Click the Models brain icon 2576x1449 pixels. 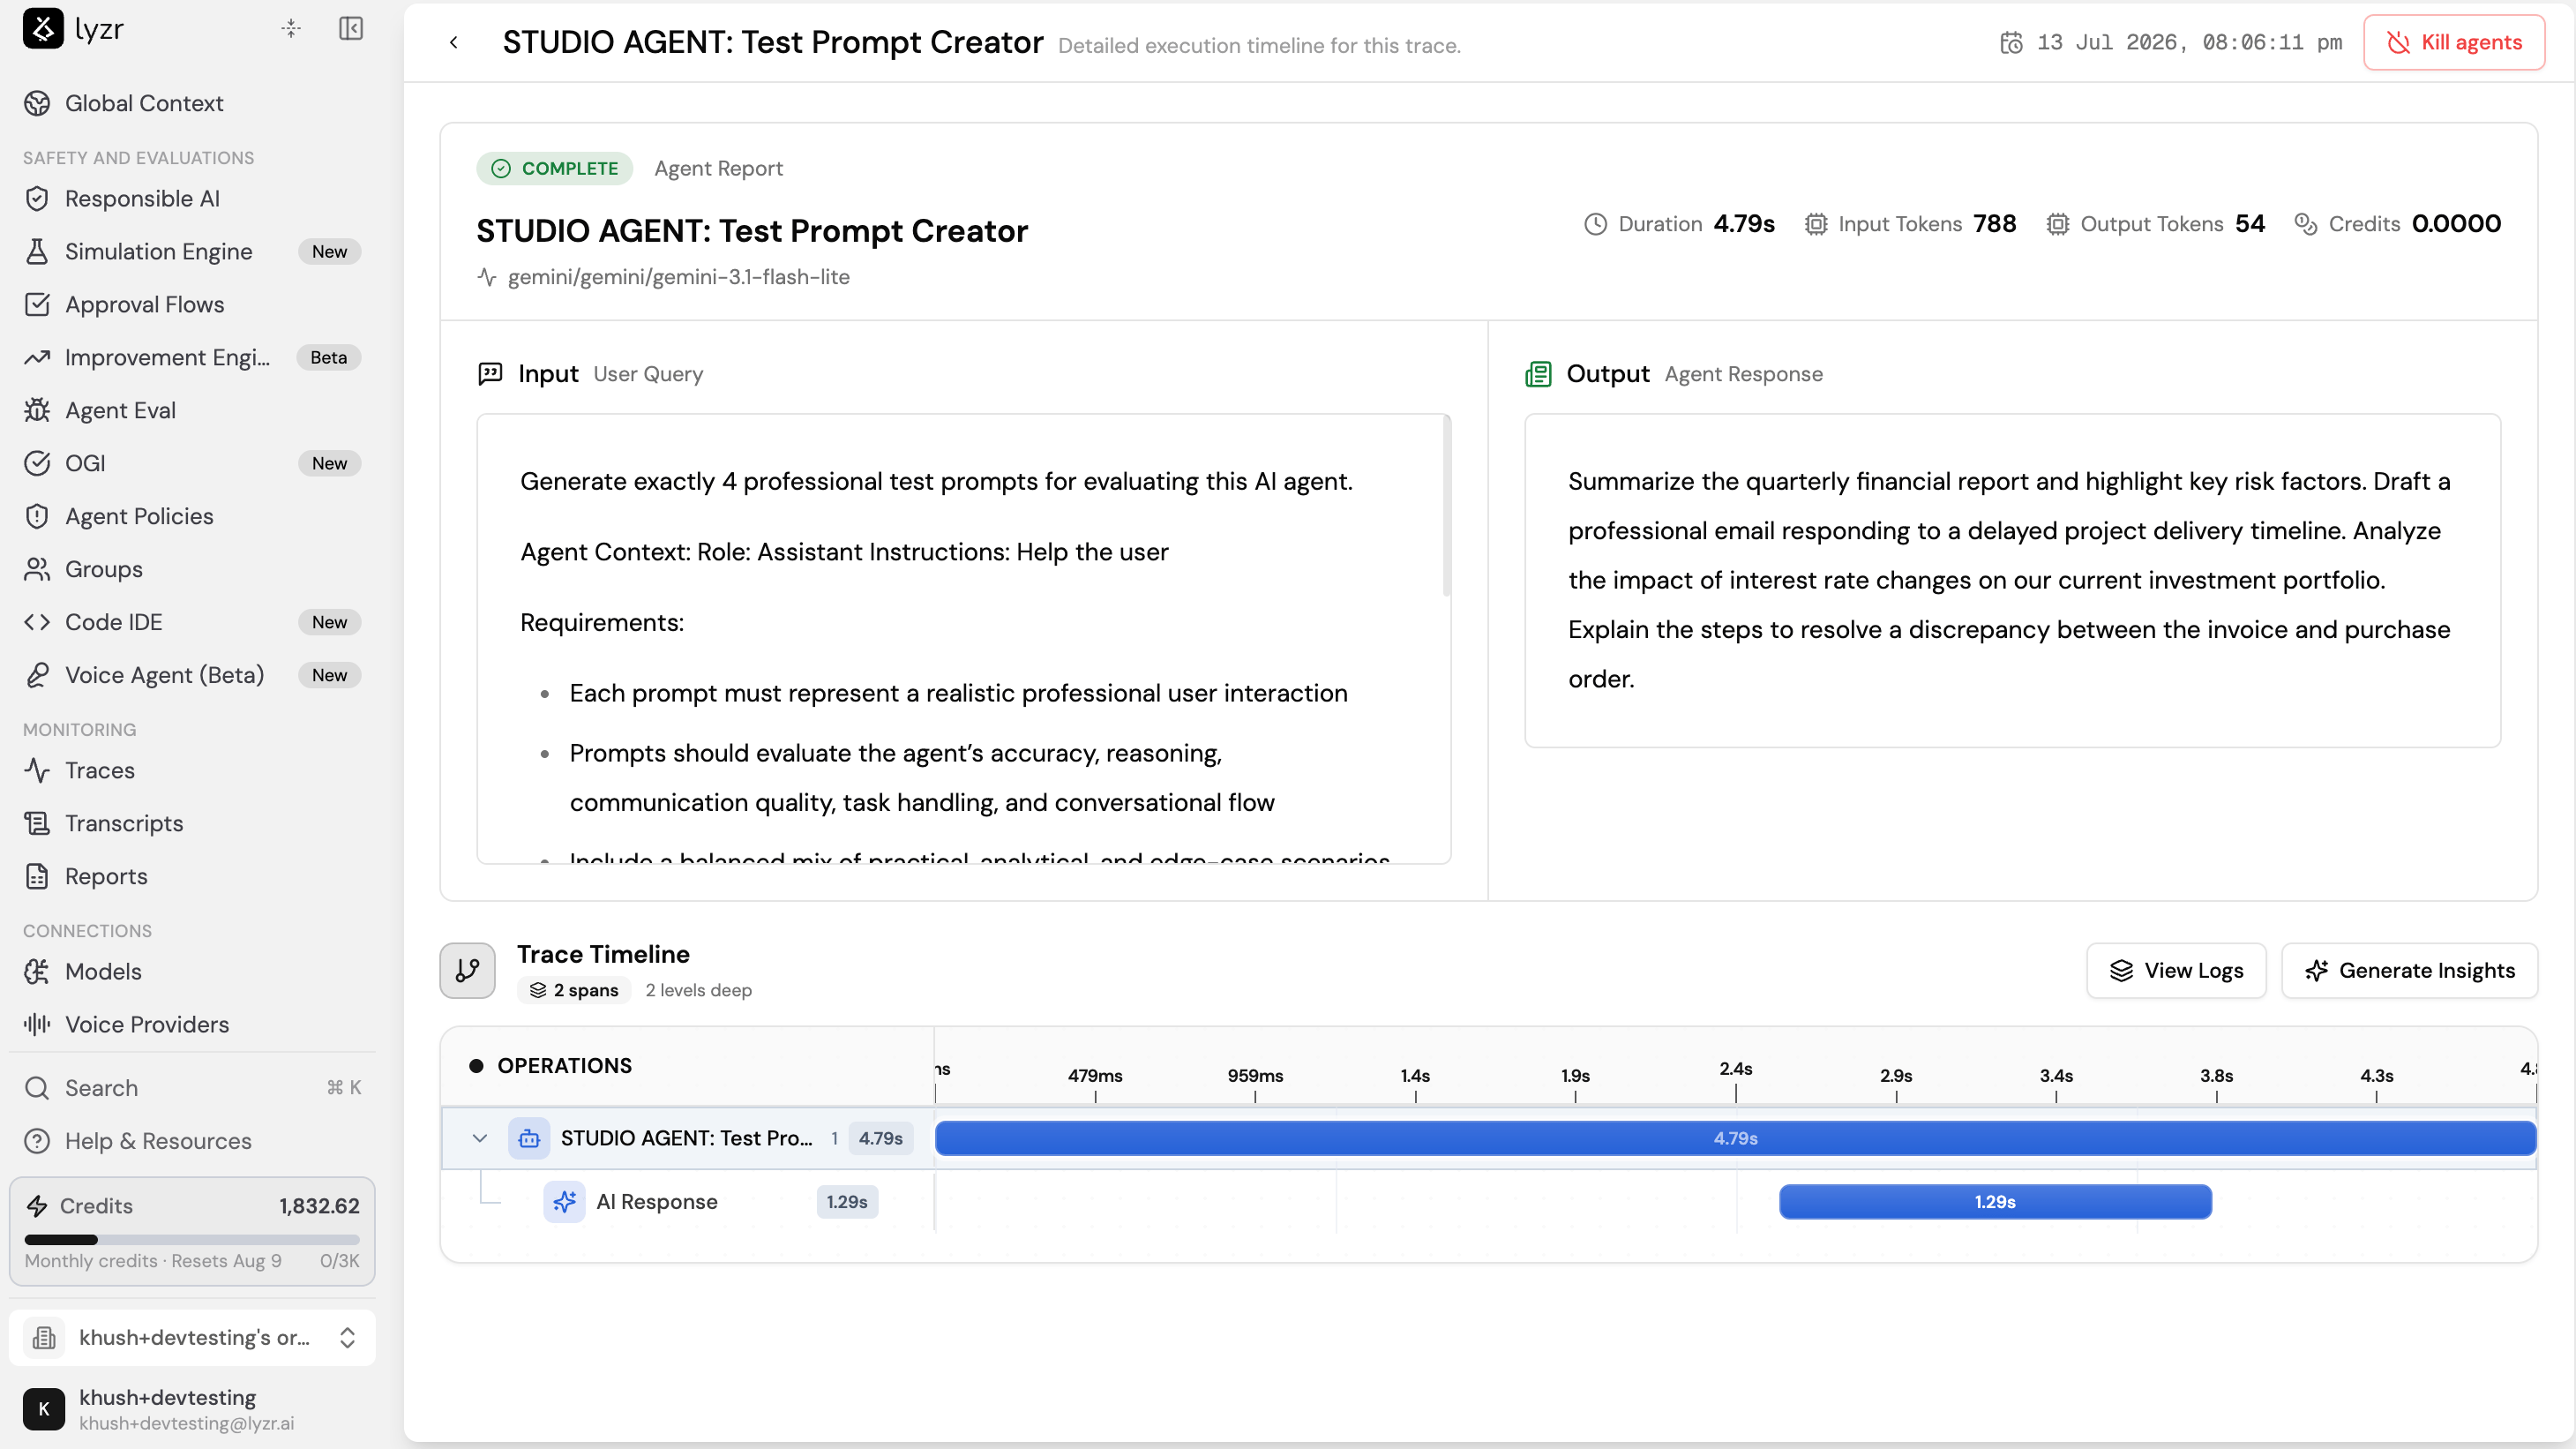coord(37,971)
